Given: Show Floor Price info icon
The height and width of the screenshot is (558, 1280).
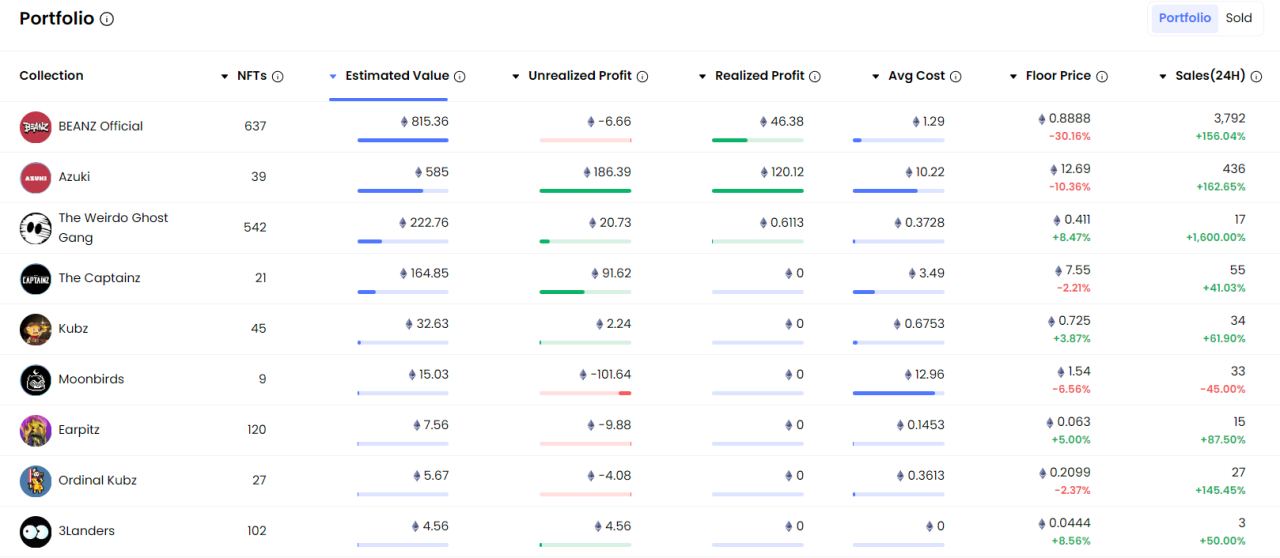Looking at the screenshot, I should (x=1102, y=77).
